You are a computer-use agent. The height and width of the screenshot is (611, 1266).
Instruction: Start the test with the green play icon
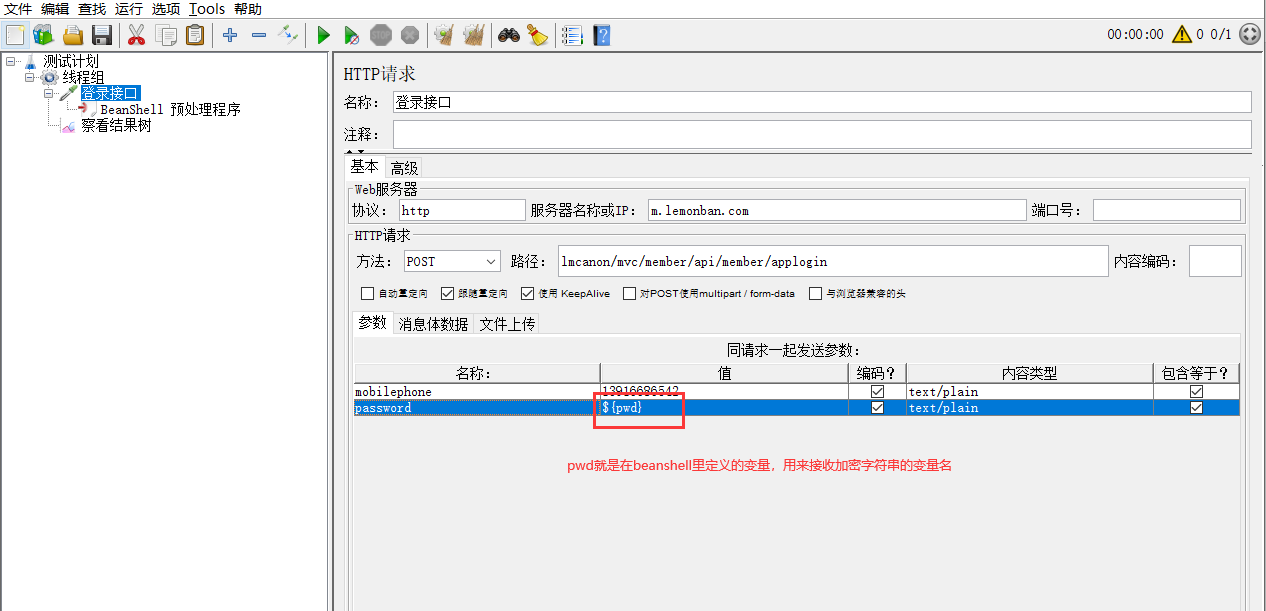click(322, 34)
